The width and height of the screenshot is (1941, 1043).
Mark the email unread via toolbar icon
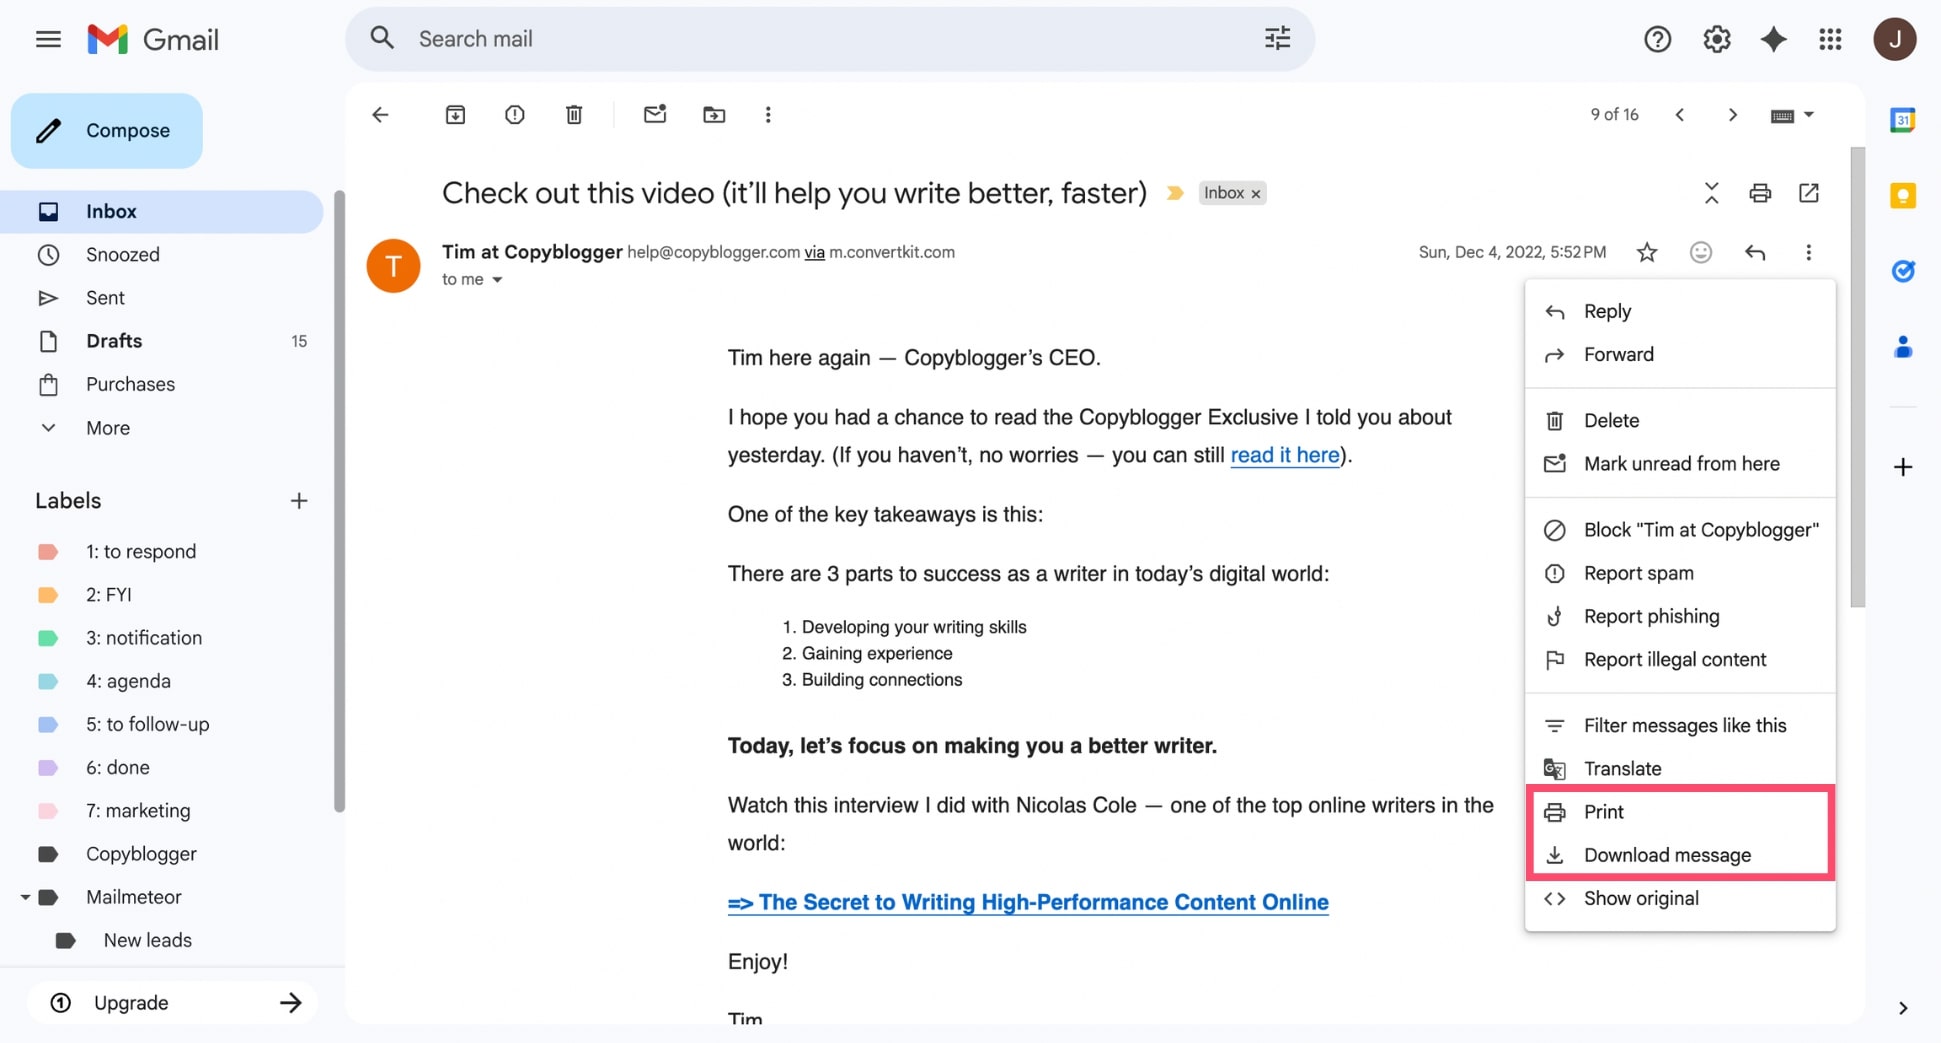point(655,114)
